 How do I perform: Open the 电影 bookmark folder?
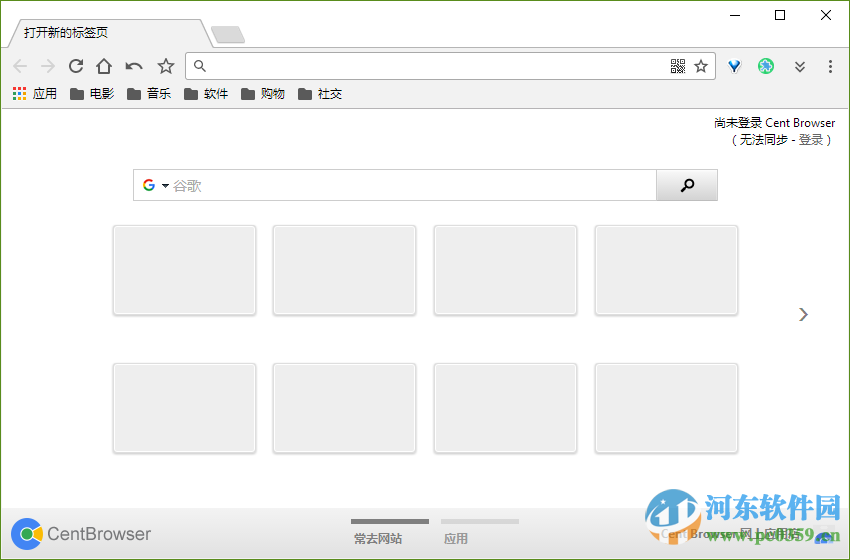click(x=92, y=94)
